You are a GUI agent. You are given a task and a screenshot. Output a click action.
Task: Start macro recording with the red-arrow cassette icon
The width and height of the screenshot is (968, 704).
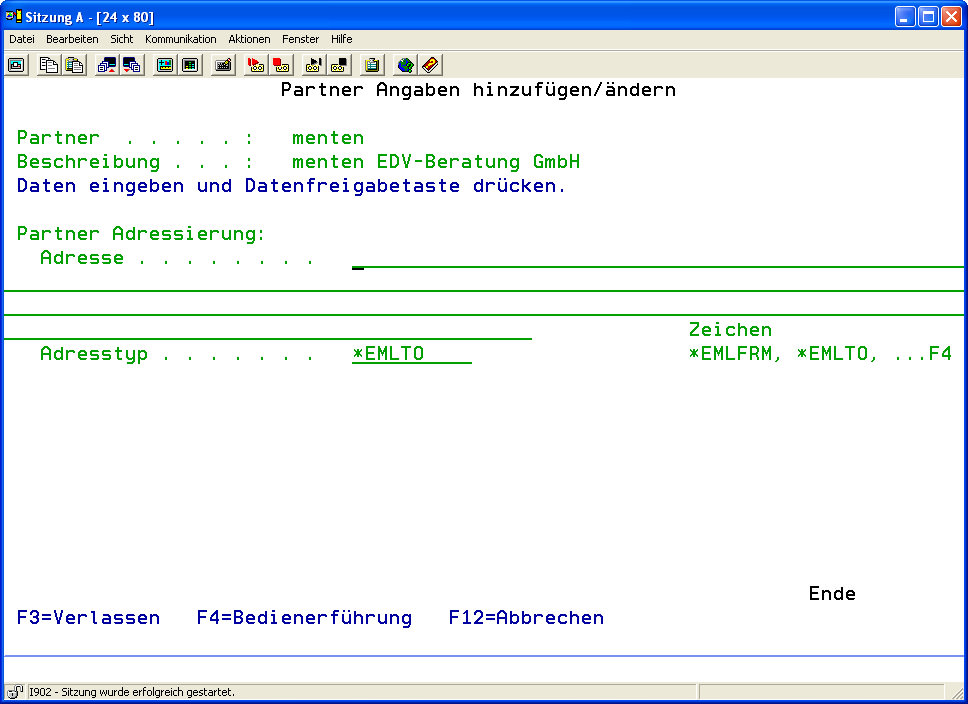pos(256,65)
